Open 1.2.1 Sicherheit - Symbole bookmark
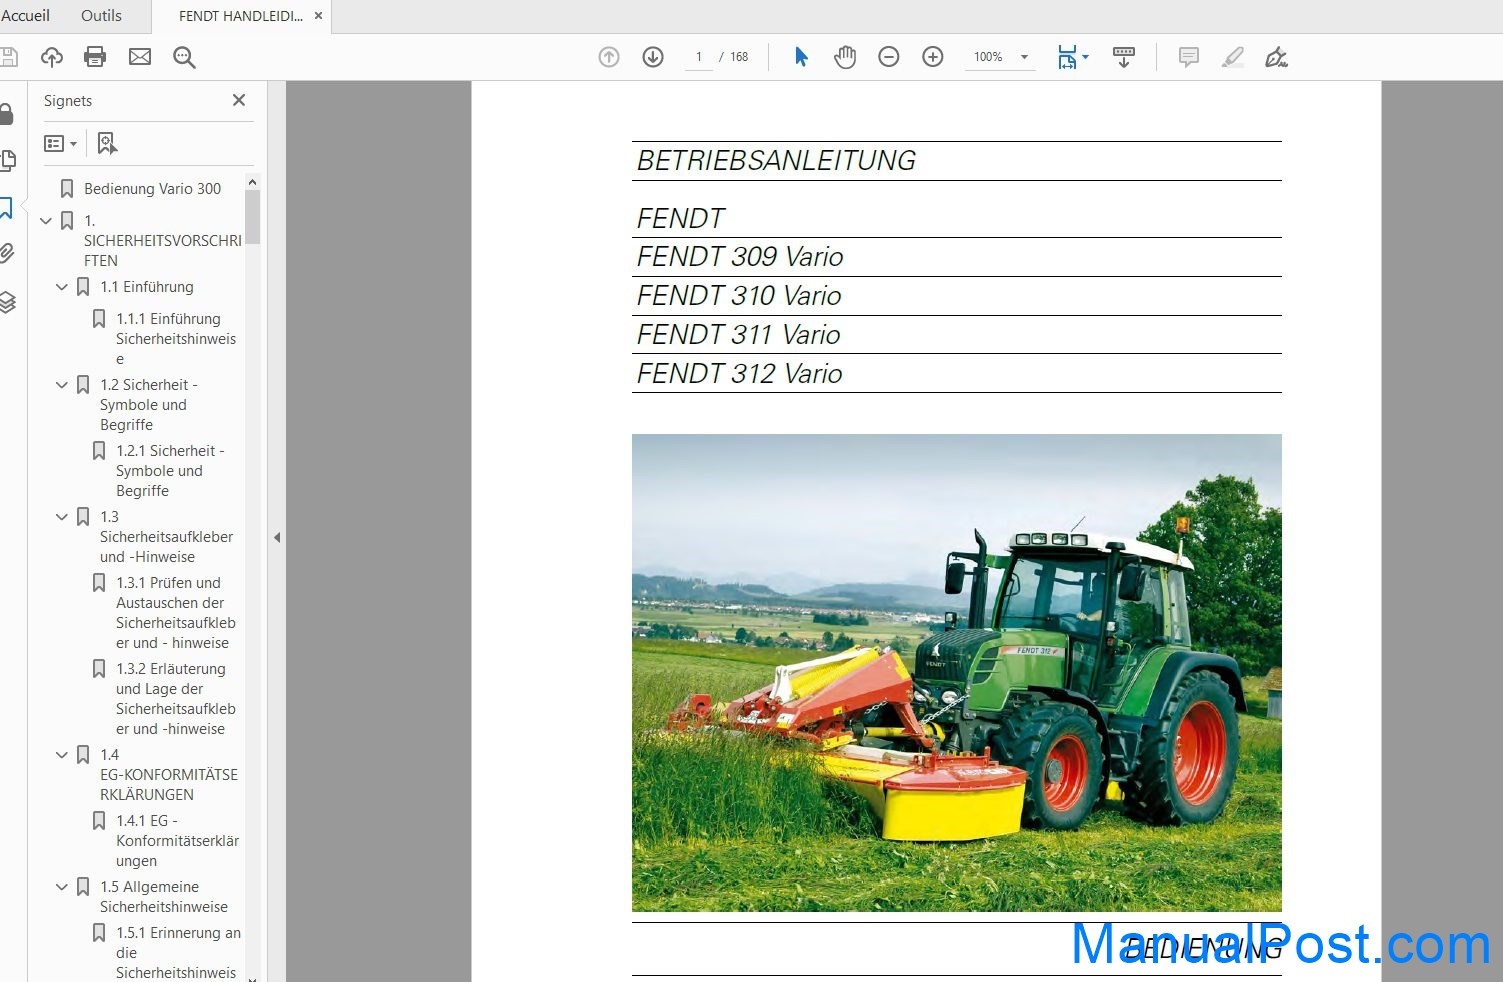This screenshot has width=1503, height=982. [x=170, y=471]
